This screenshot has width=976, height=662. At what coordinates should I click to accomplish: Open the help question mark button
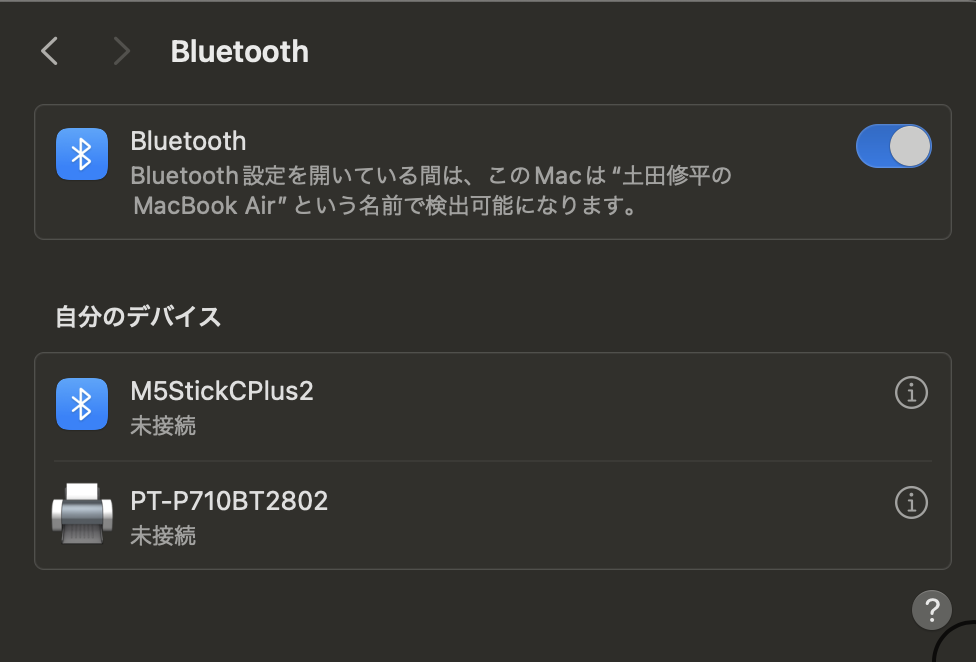point(931,608)
